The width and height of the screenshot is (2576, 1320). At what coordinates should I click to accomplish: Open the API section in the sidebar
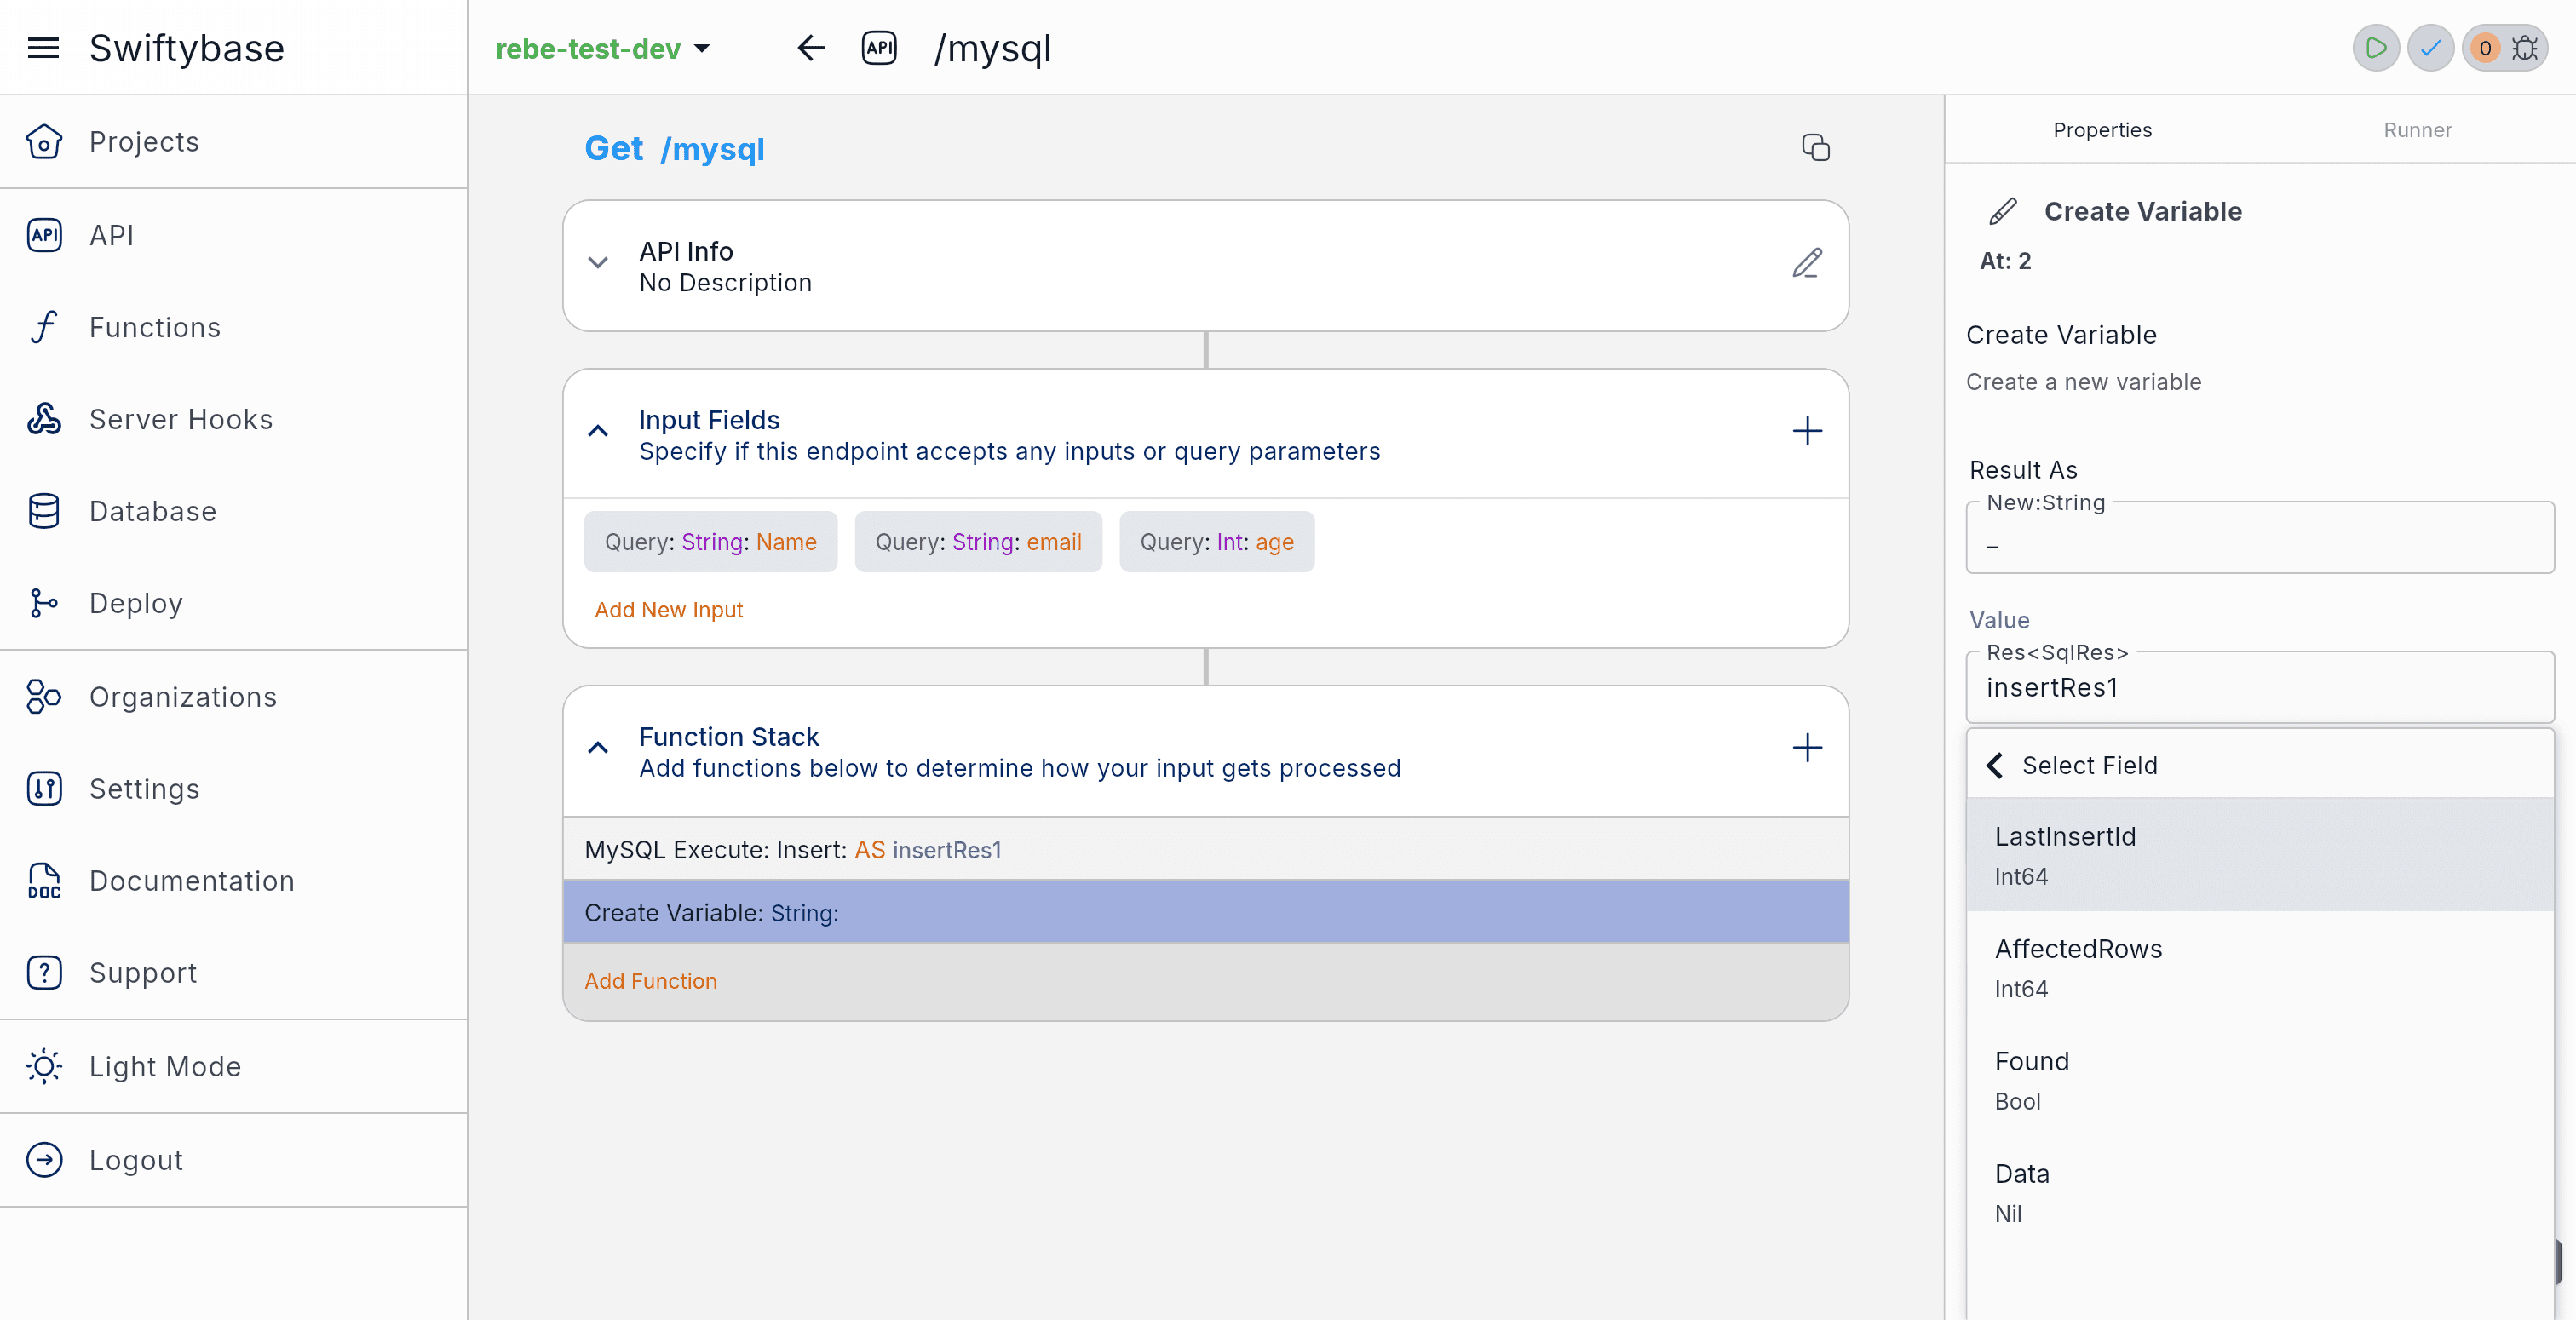[x=233, y=235]
